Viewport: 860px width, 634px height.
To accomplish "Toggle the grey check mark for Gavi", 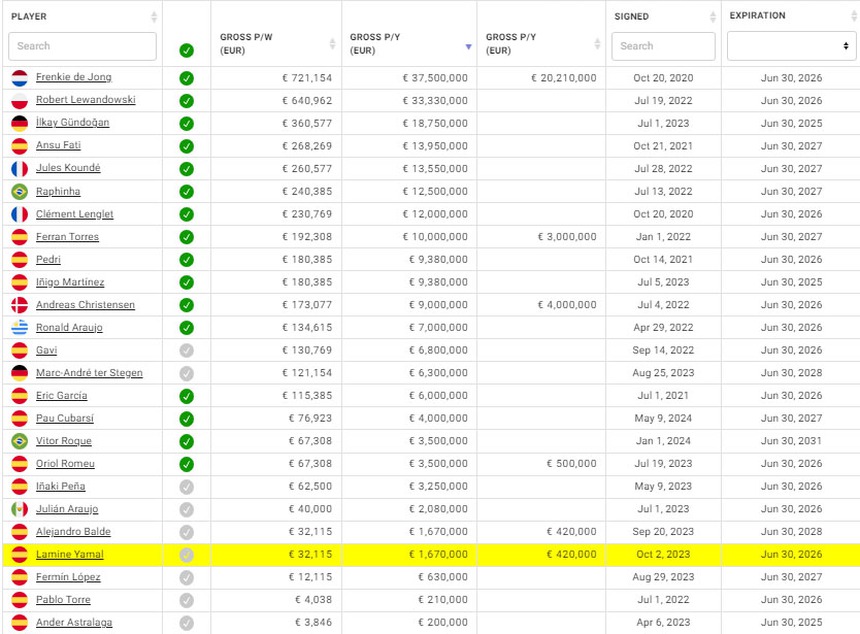I will click(x=186, y=350).
